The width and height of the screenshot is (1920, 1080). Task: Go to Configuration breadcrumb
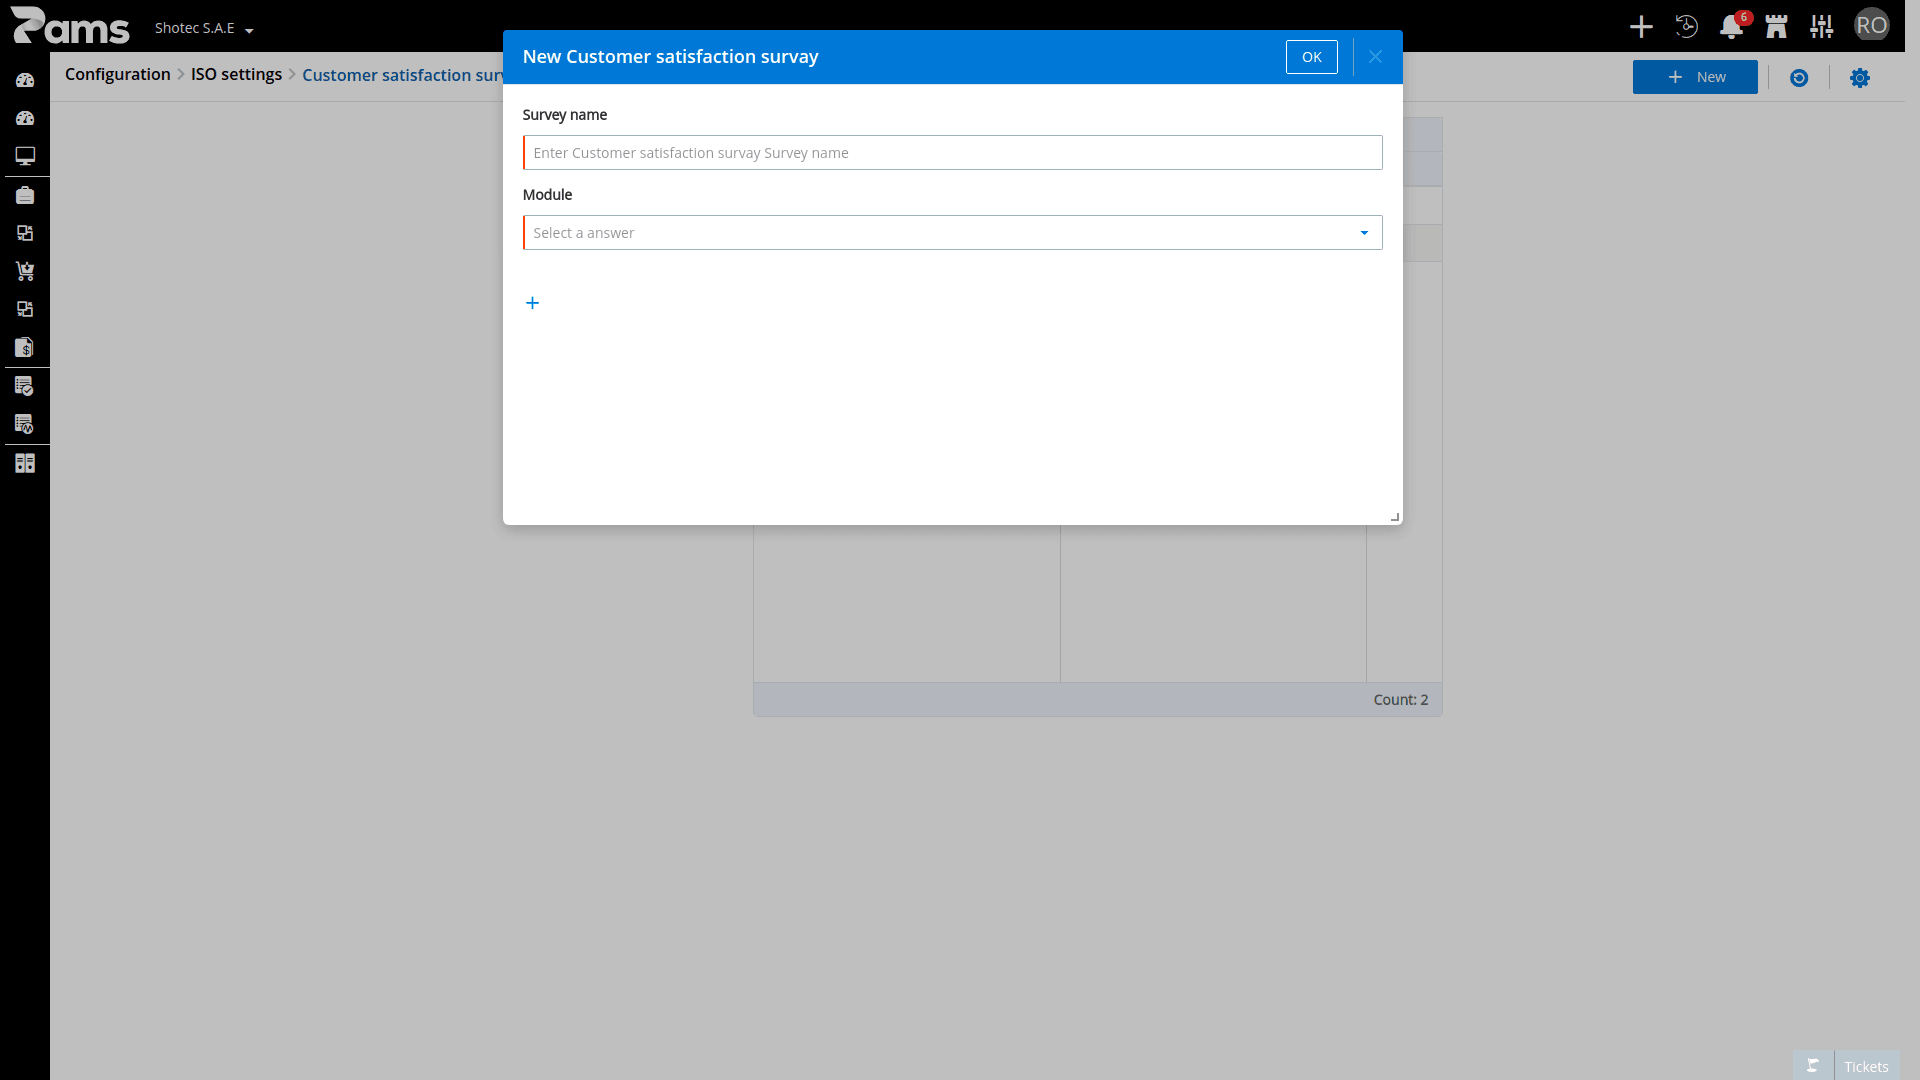pyautogui.click(x=118, y=74)
